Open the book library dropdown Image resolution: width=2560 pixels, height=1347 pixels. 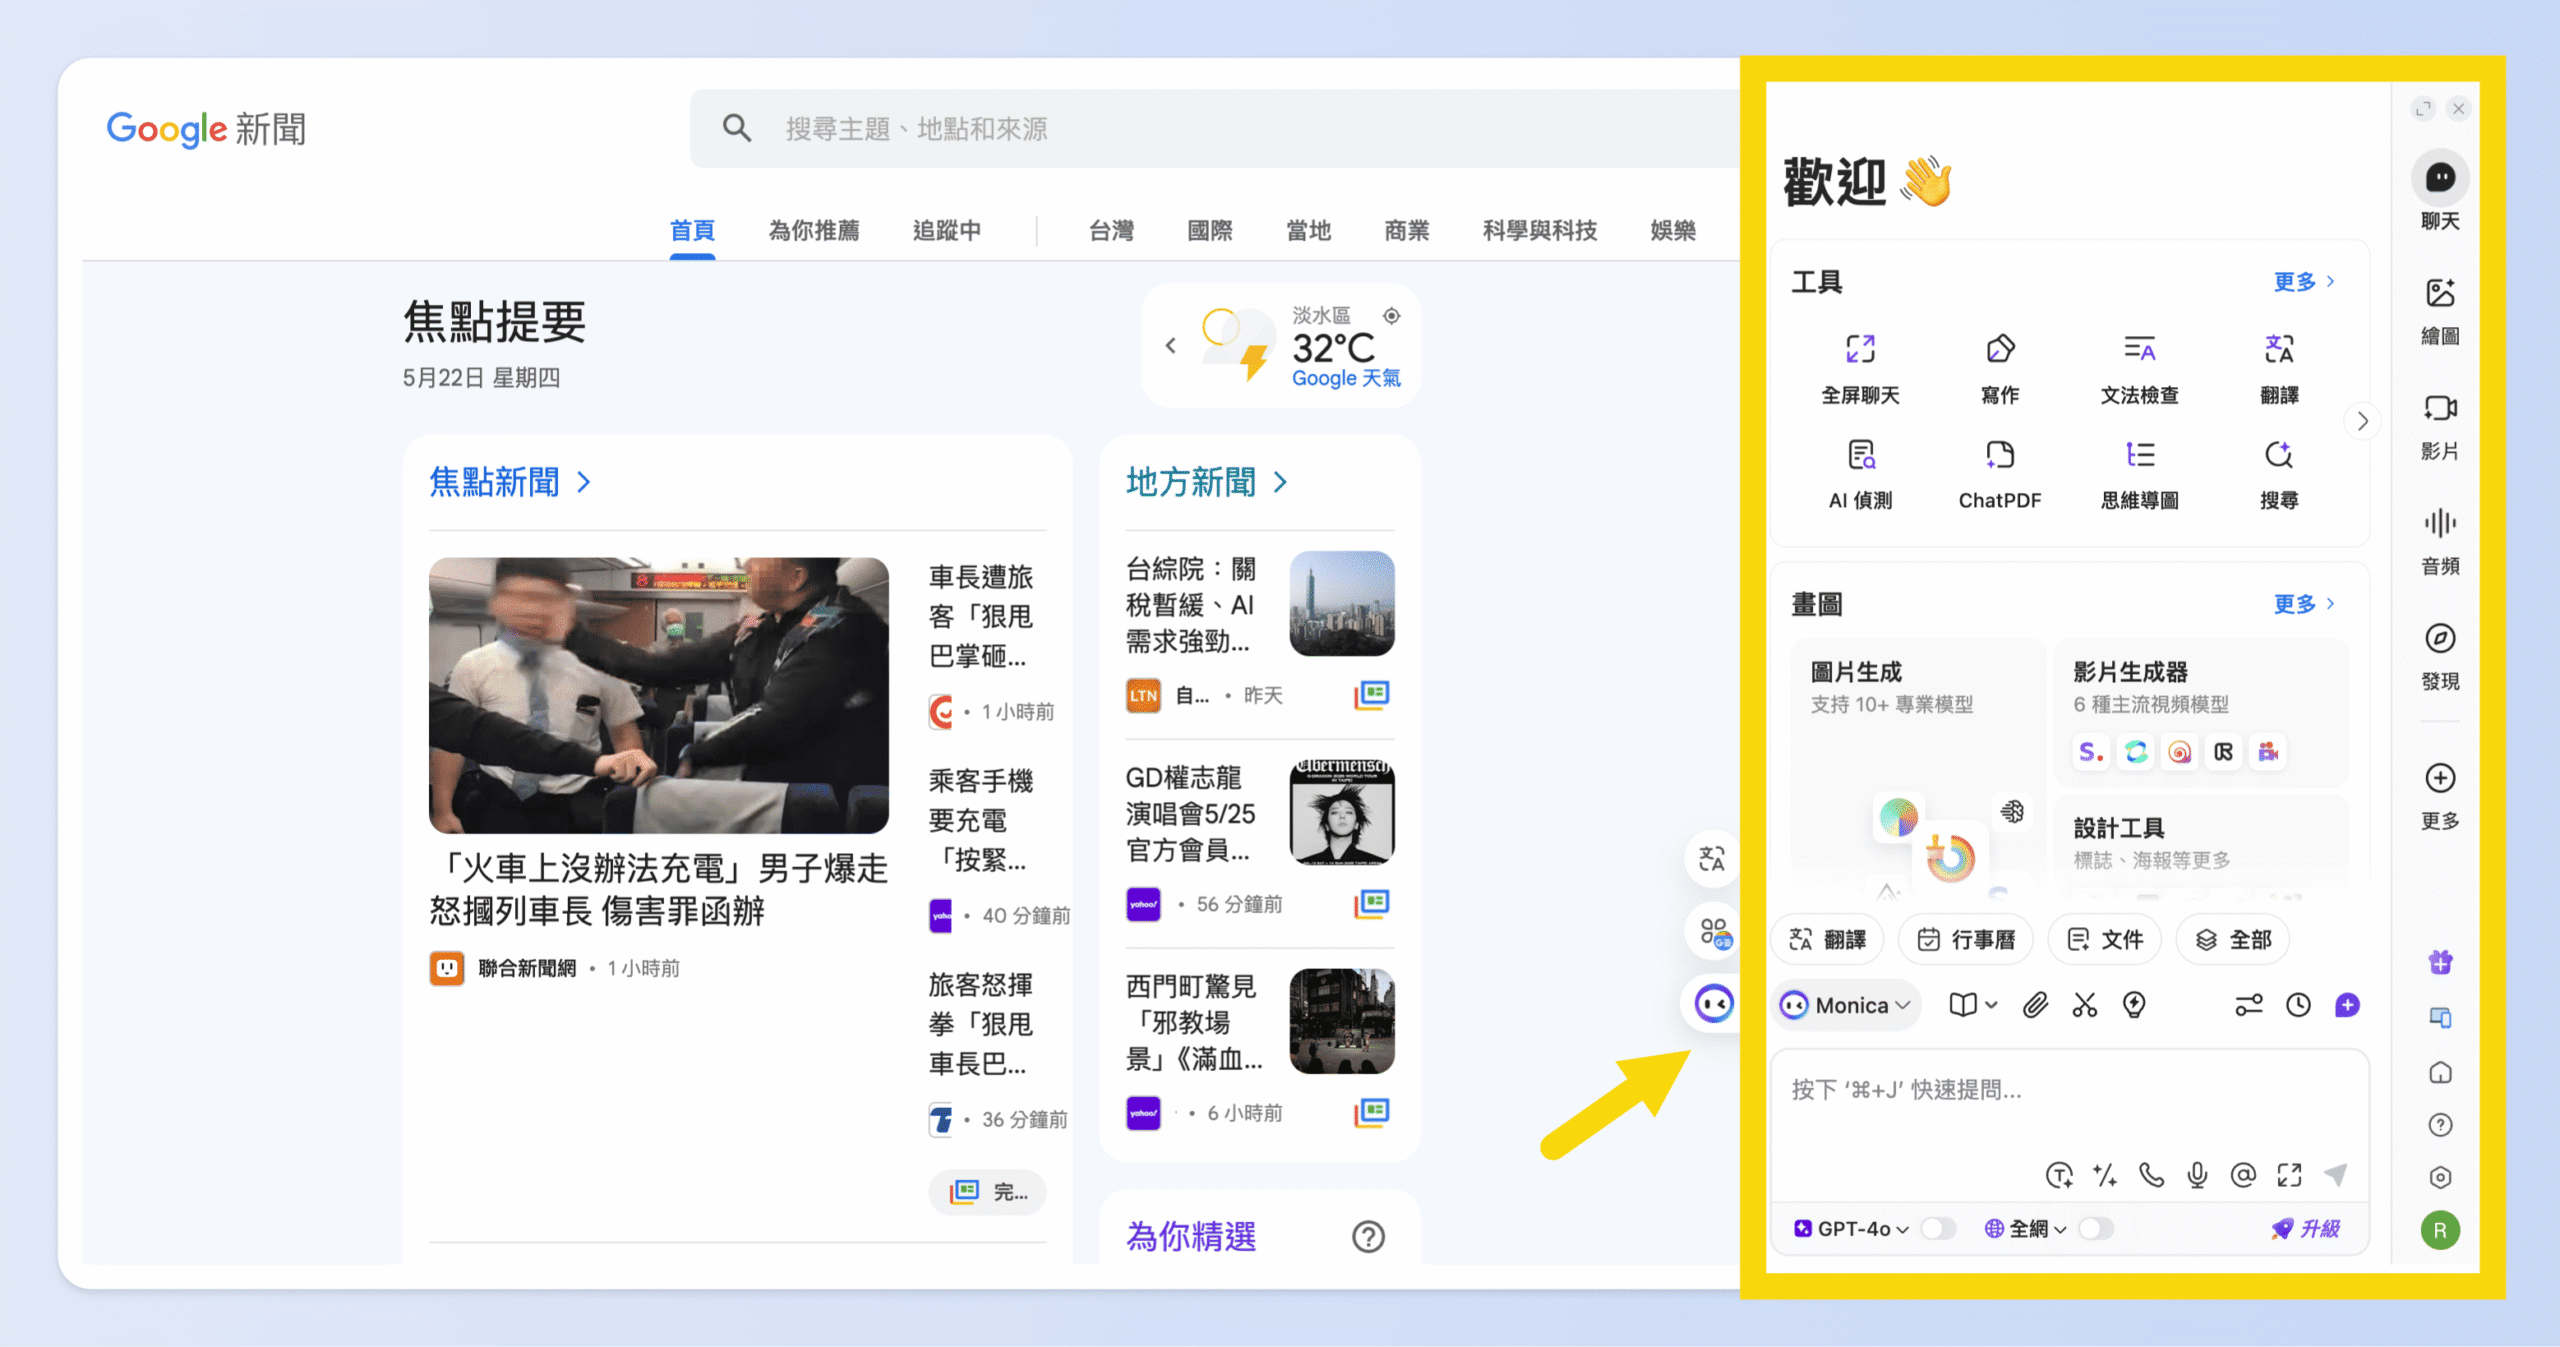tap(1973, 1005)
